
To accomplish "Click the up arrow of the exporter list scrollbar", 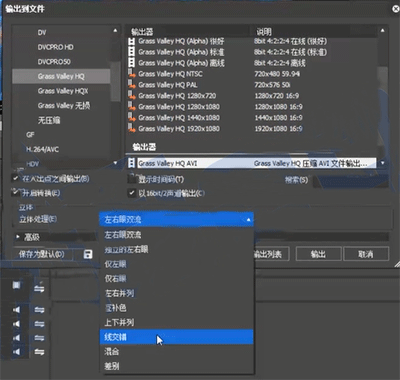I will (x=382, y=31).
